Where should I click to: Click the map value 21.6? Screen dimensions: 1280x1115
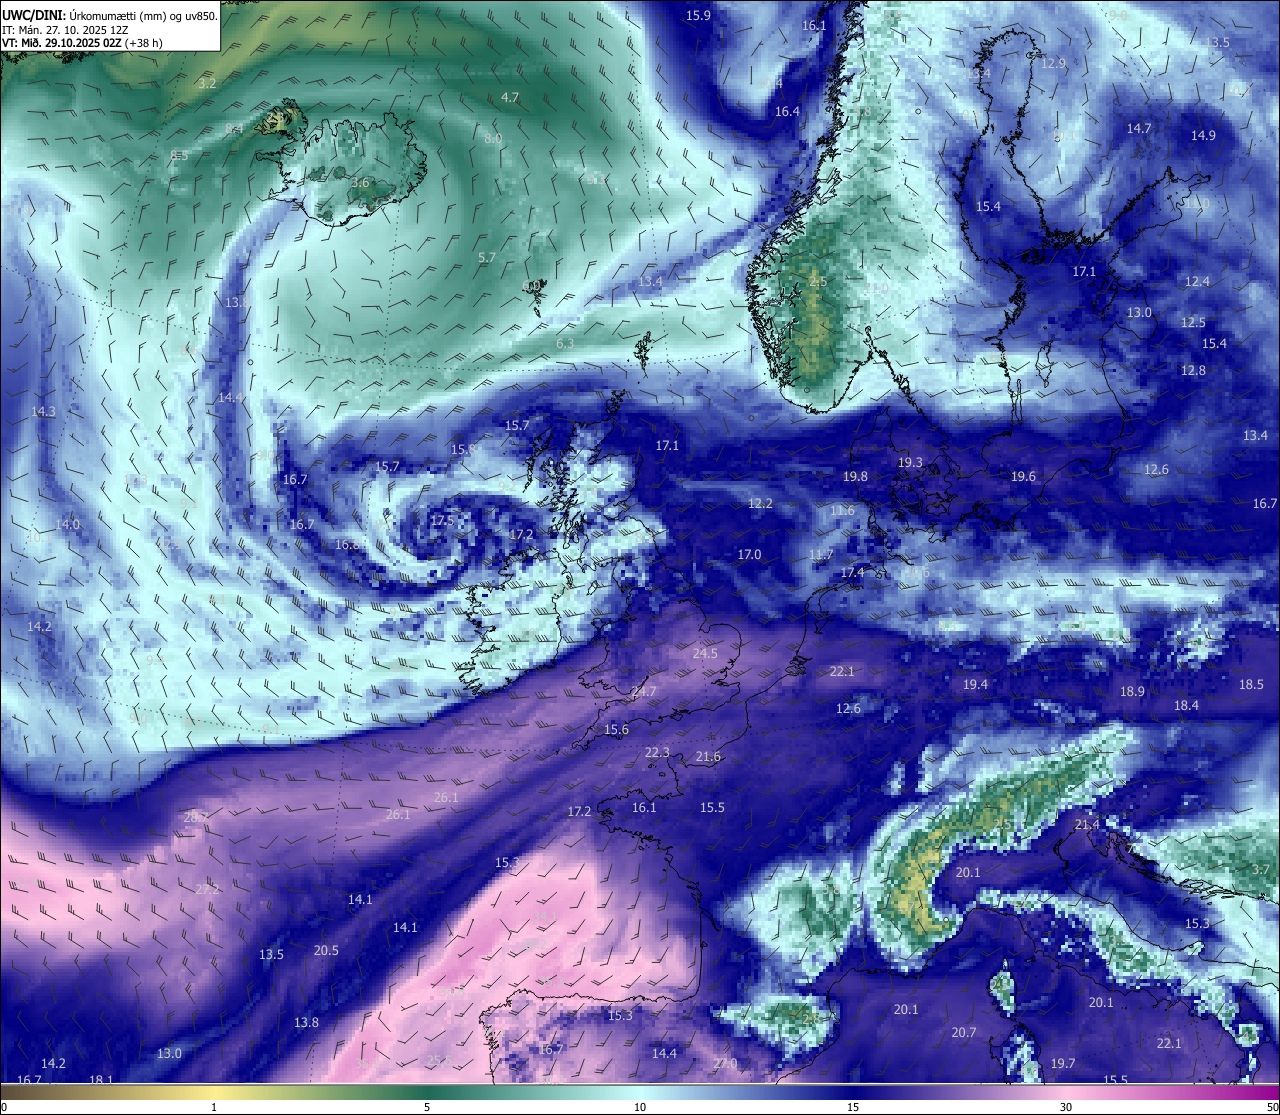[x=708, y=756]
